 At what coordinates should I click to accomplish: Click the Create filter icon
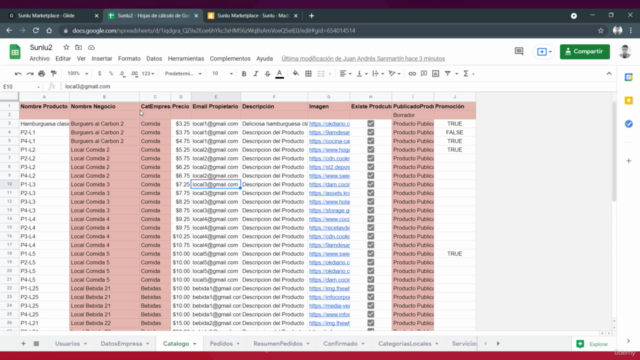pyautogui.click(x=448, y=74)
